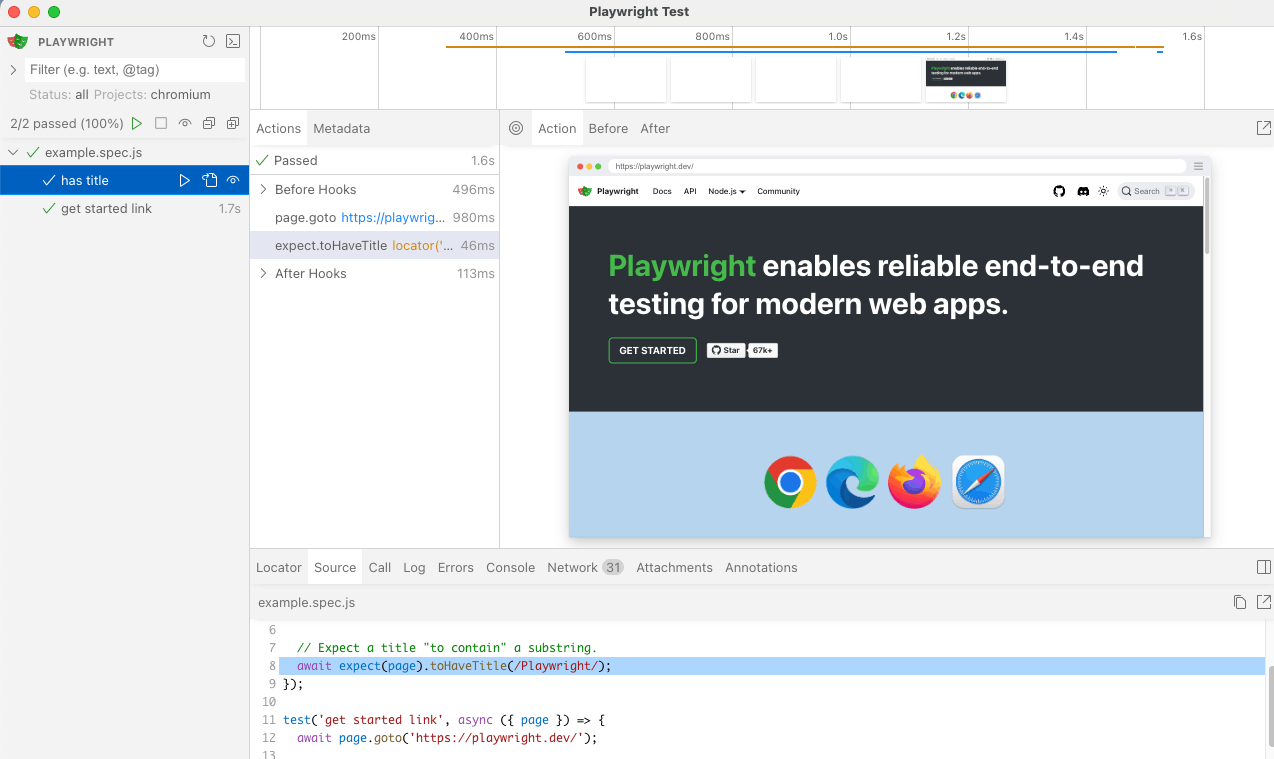Screen dimensions: 1274x759
Task: Click the 1.2s timeline marker
Action: click(956, 36)
